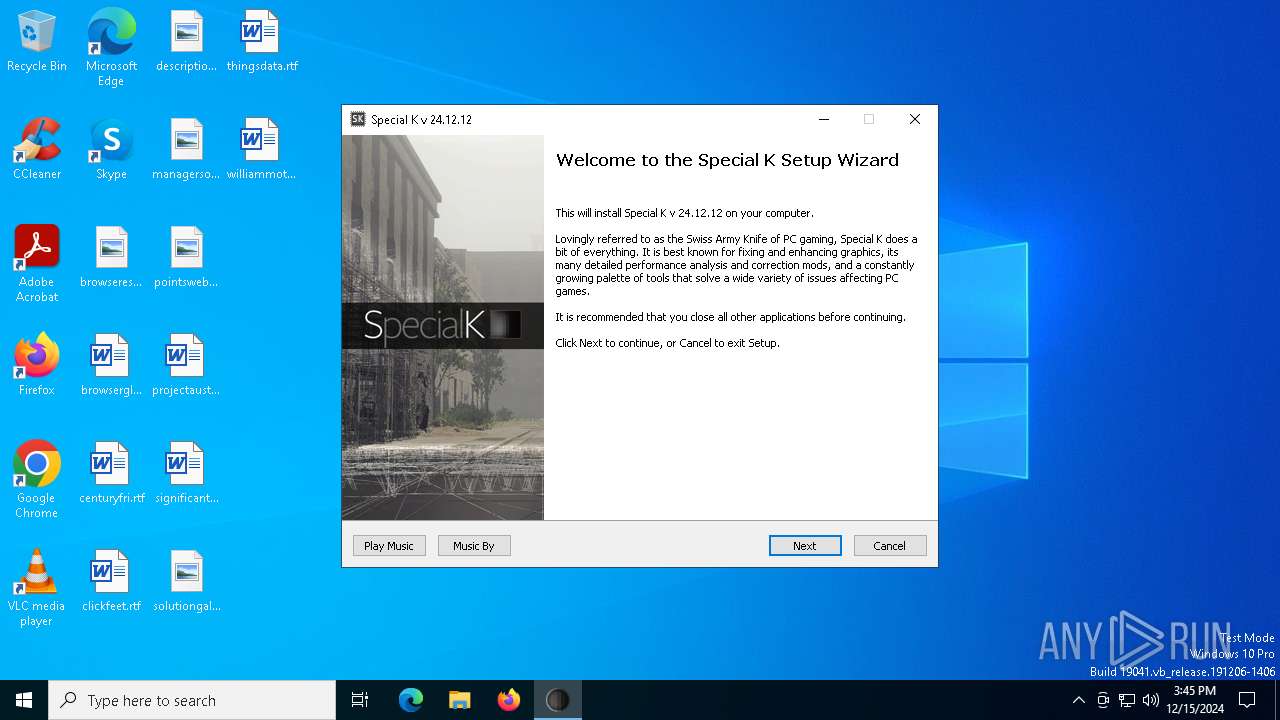The width and height of the screenshot is (1280, 720).
Task: Show hidden system tray icons
Action: [x=1078, y=700]
